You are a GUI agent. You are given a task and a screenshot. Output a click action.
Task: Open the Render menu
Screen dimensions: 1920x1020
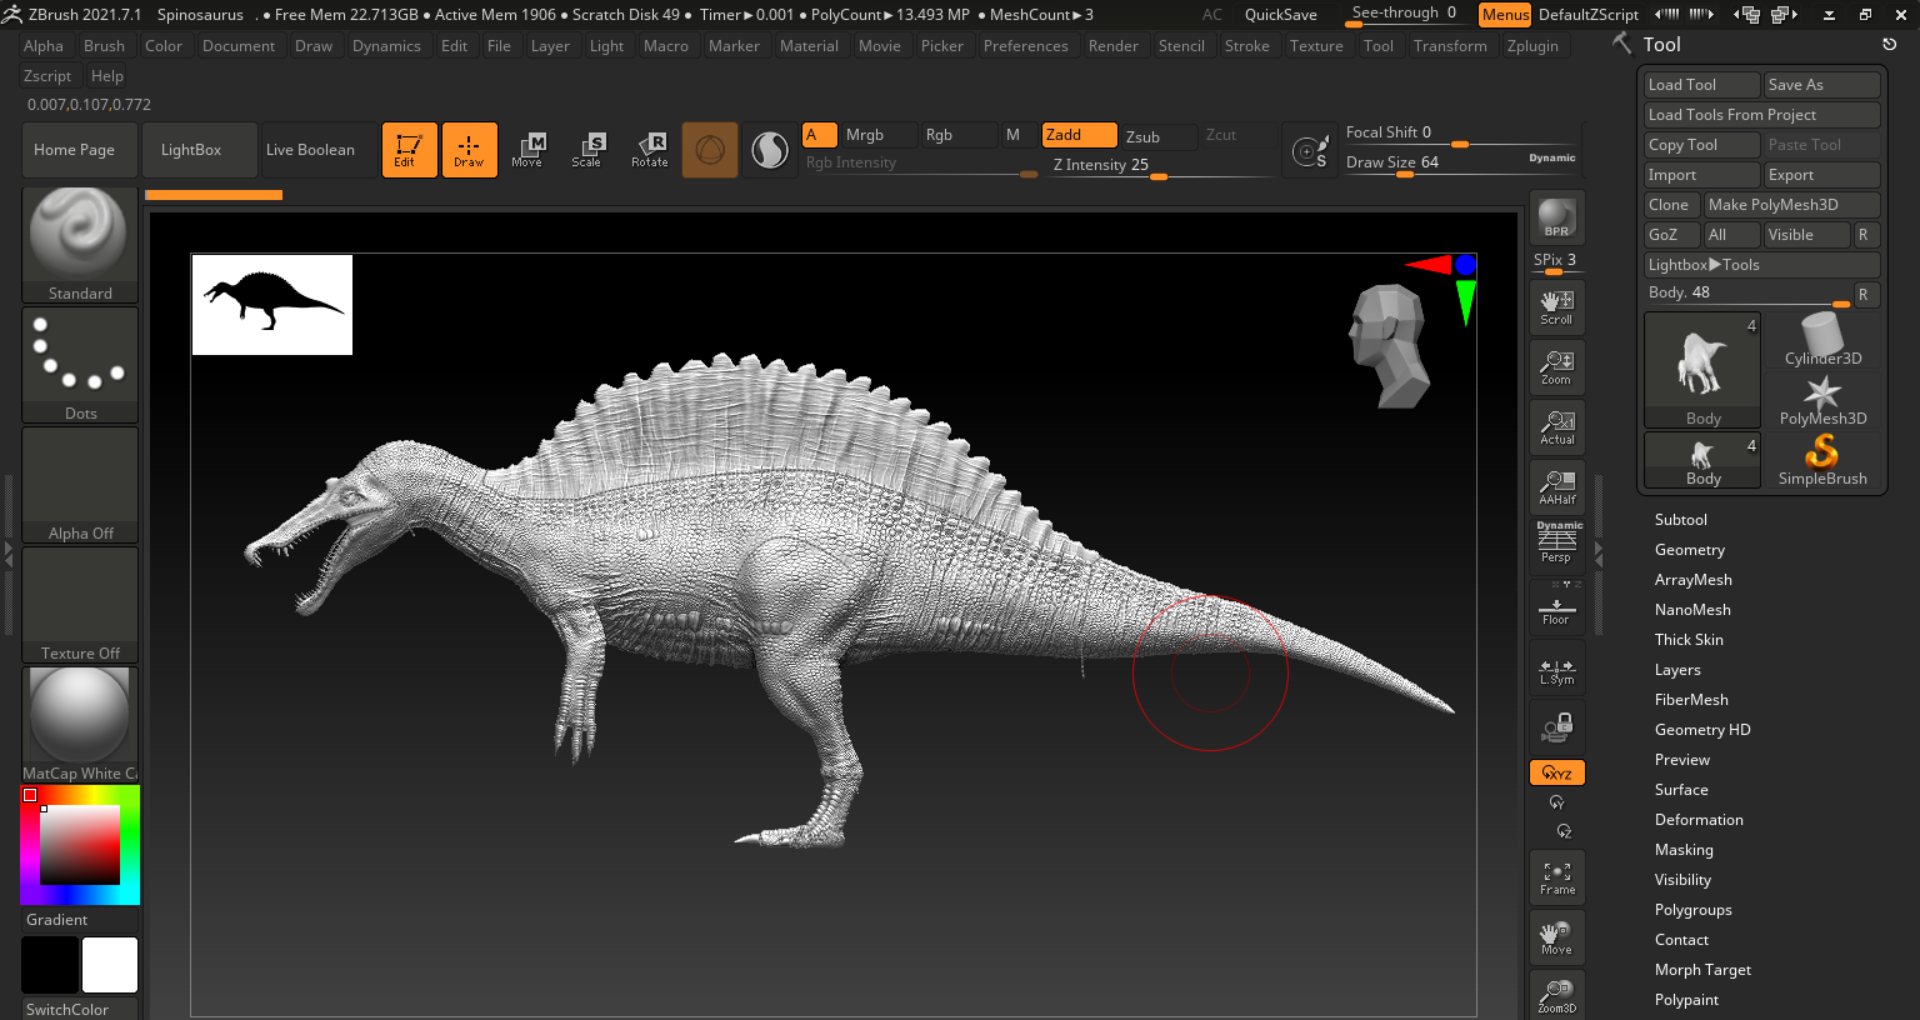1113,46
